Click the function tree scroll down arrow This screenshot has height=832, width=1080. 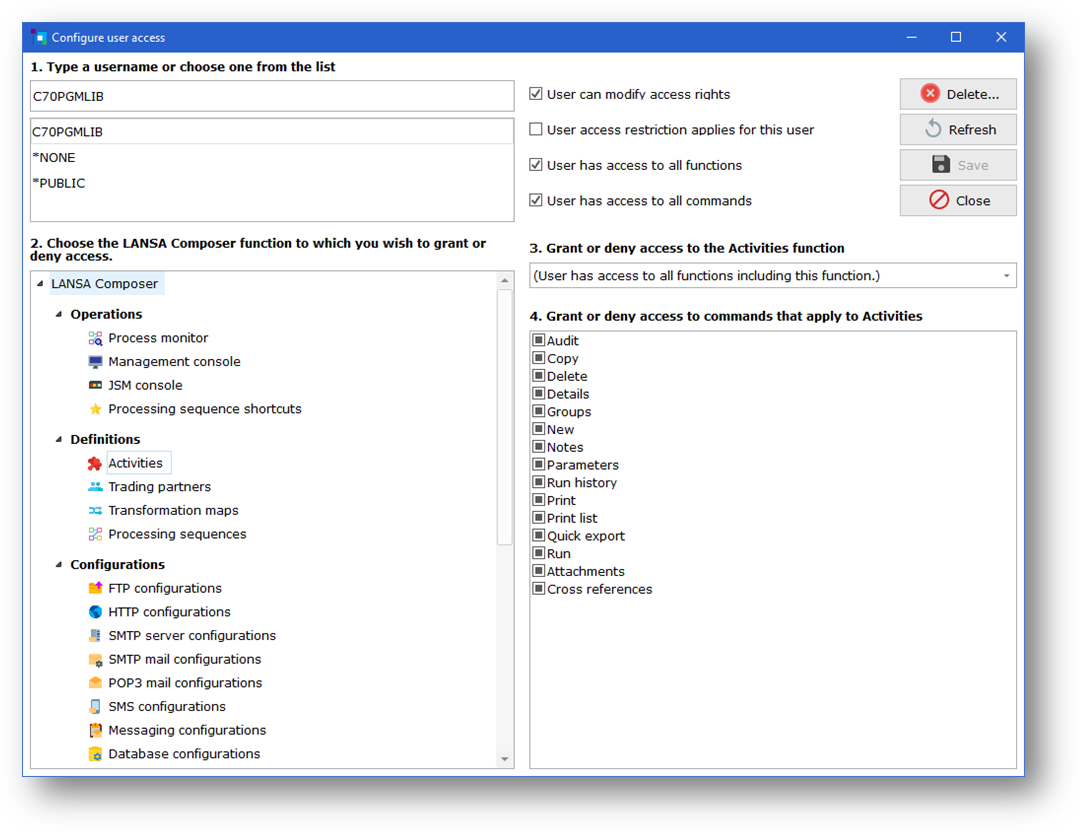pos(505,759)
